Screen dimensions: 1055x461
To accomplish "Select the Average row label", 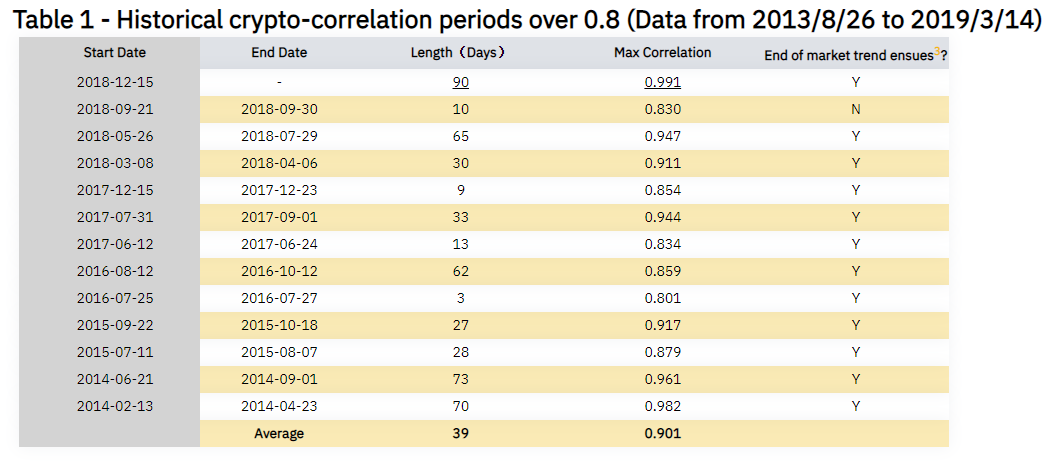I will tap(278, 434).
